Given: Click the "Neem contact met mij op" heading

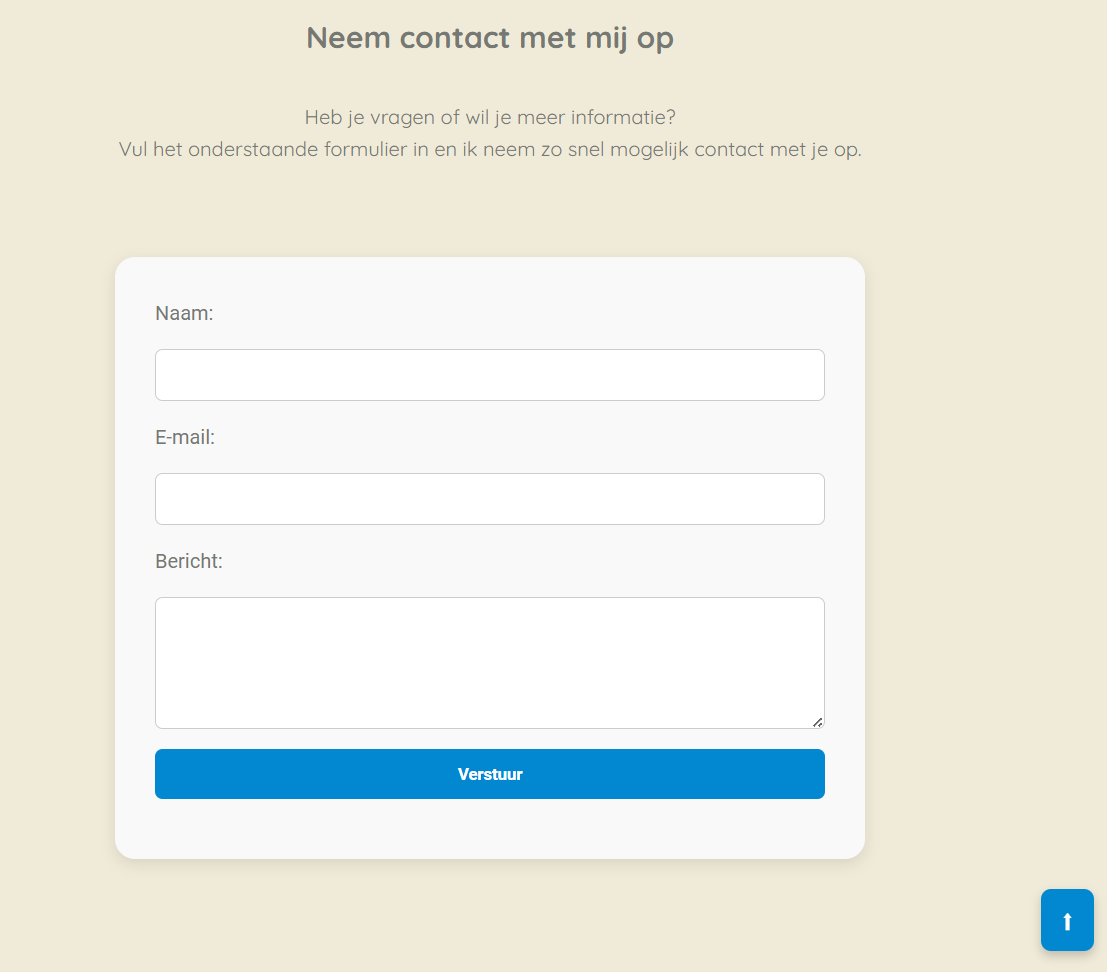Looking at the screenshot, I should coord(490,38).
